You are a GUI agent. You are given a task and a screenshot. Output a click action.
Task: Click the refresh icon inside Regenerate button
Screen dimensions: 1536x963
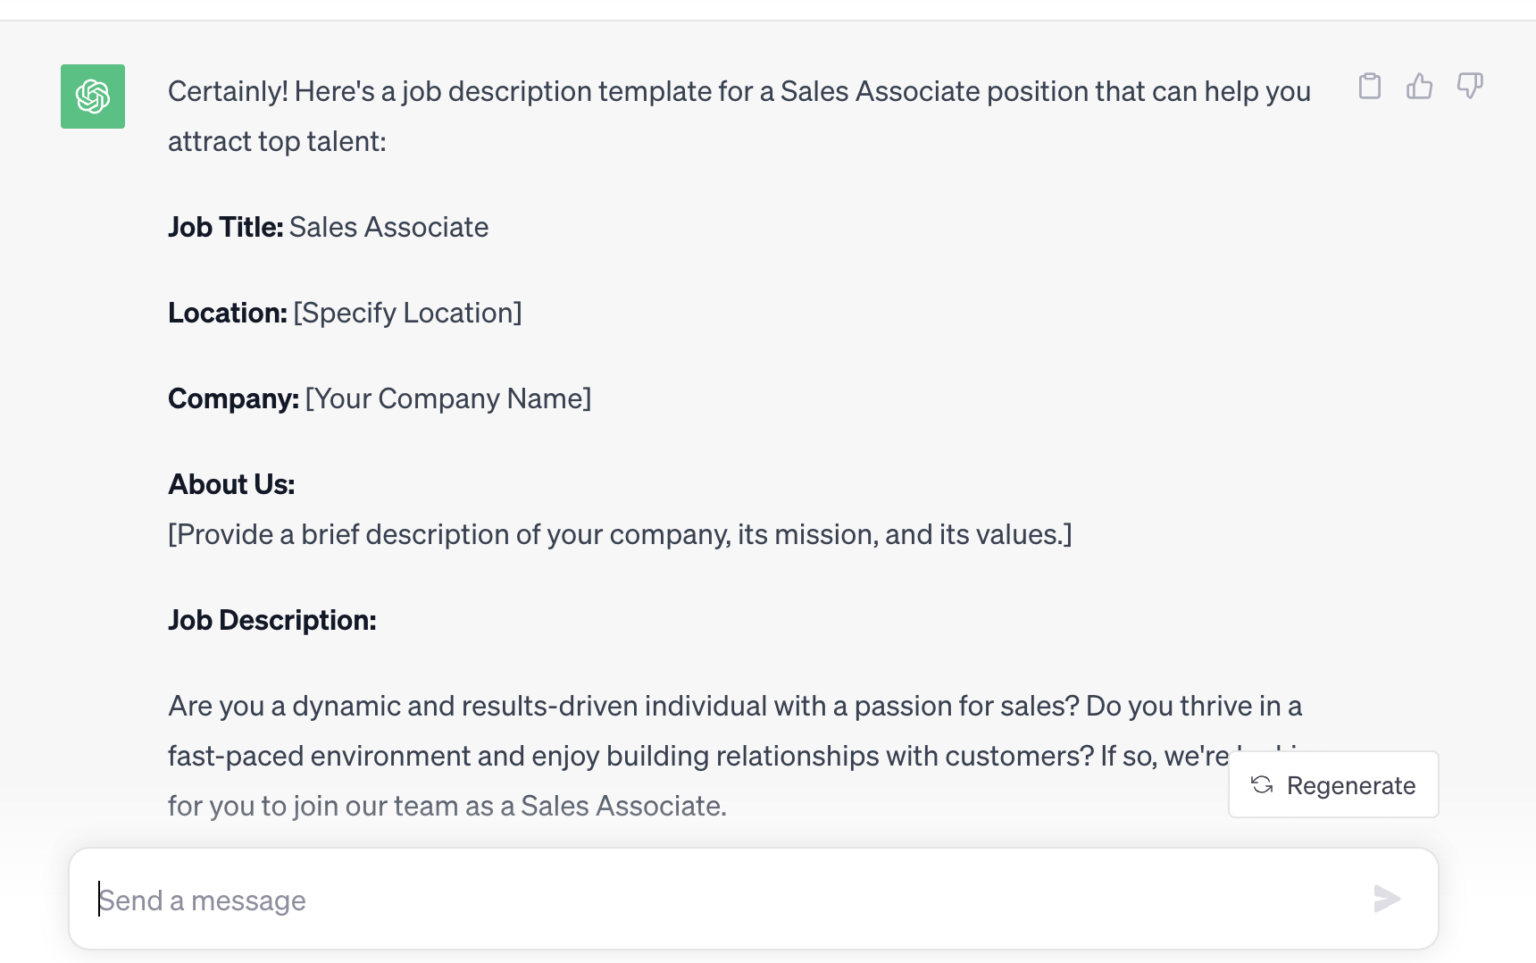pos(1259,786)
